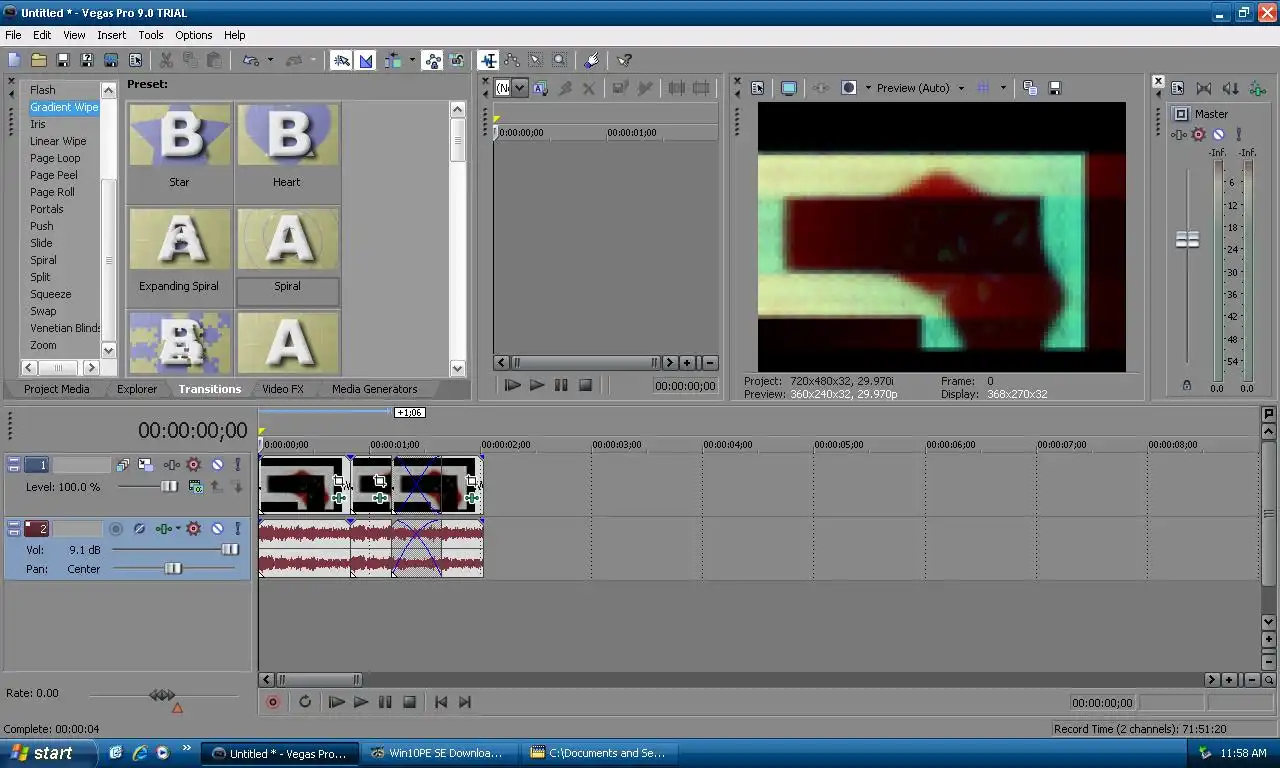Switch to the Video FX tab

point(282,389)
